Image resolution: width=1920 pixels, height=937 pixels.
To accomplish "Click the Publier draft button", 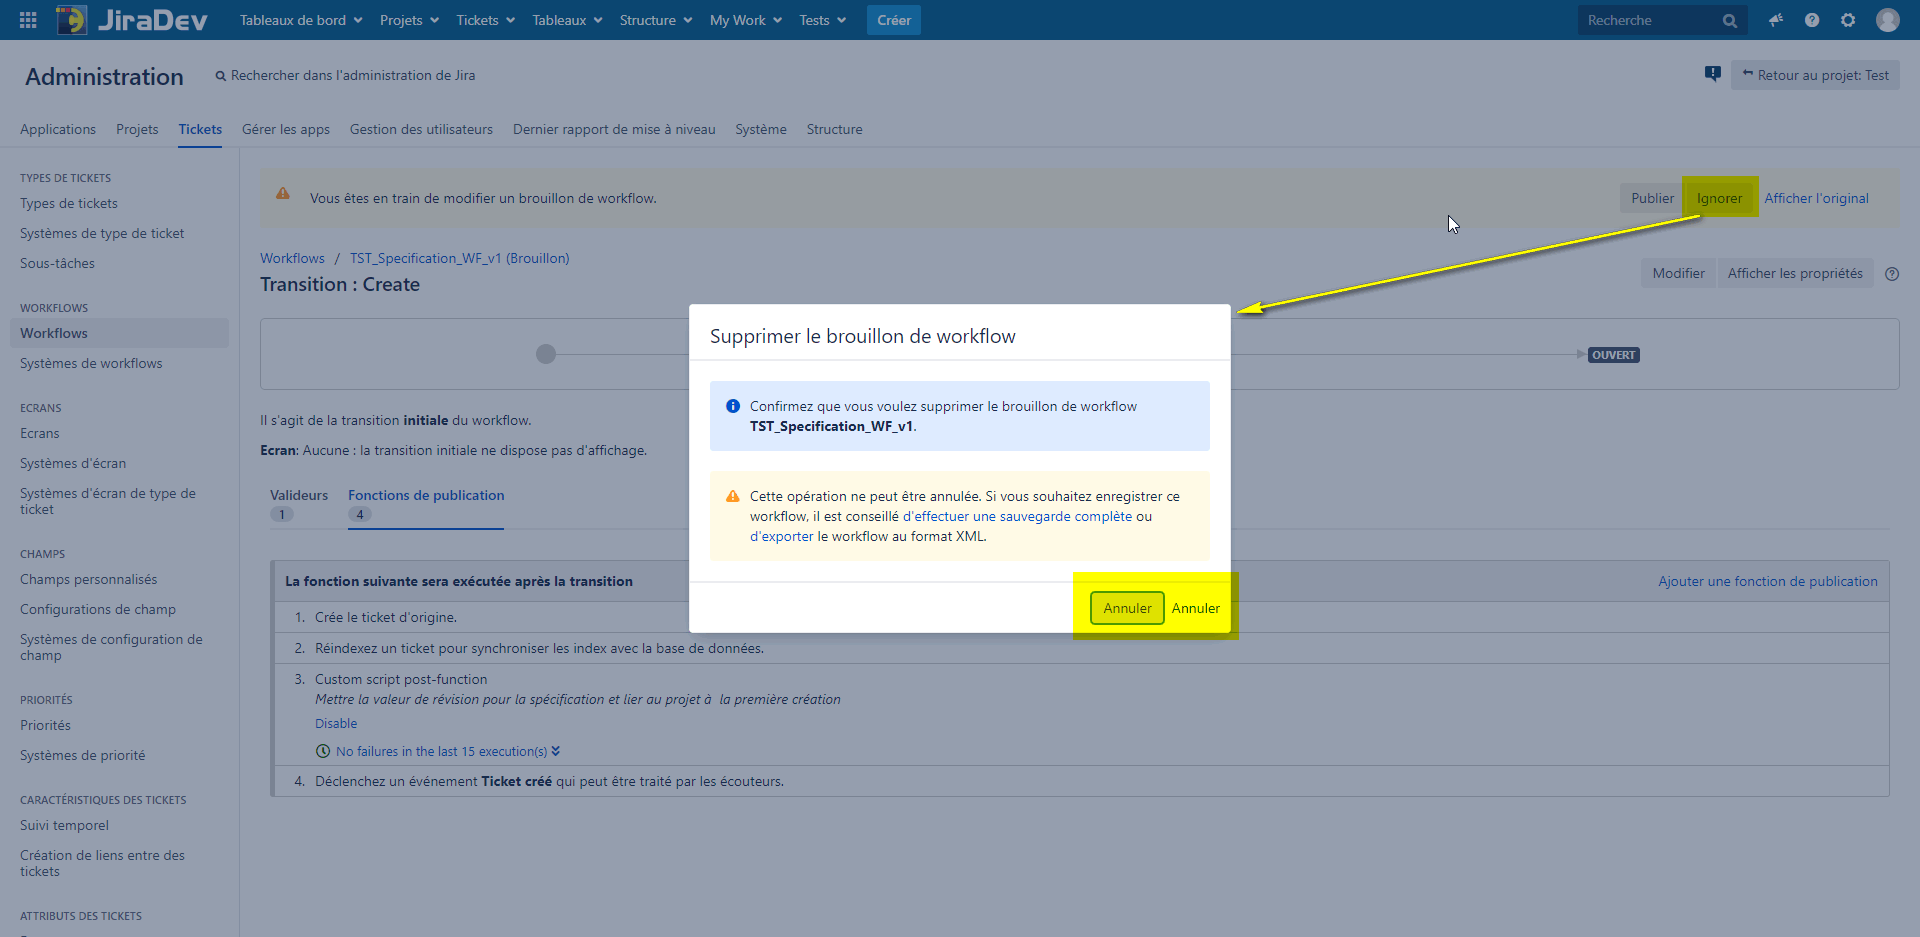I will click(x=1652, y=198).
